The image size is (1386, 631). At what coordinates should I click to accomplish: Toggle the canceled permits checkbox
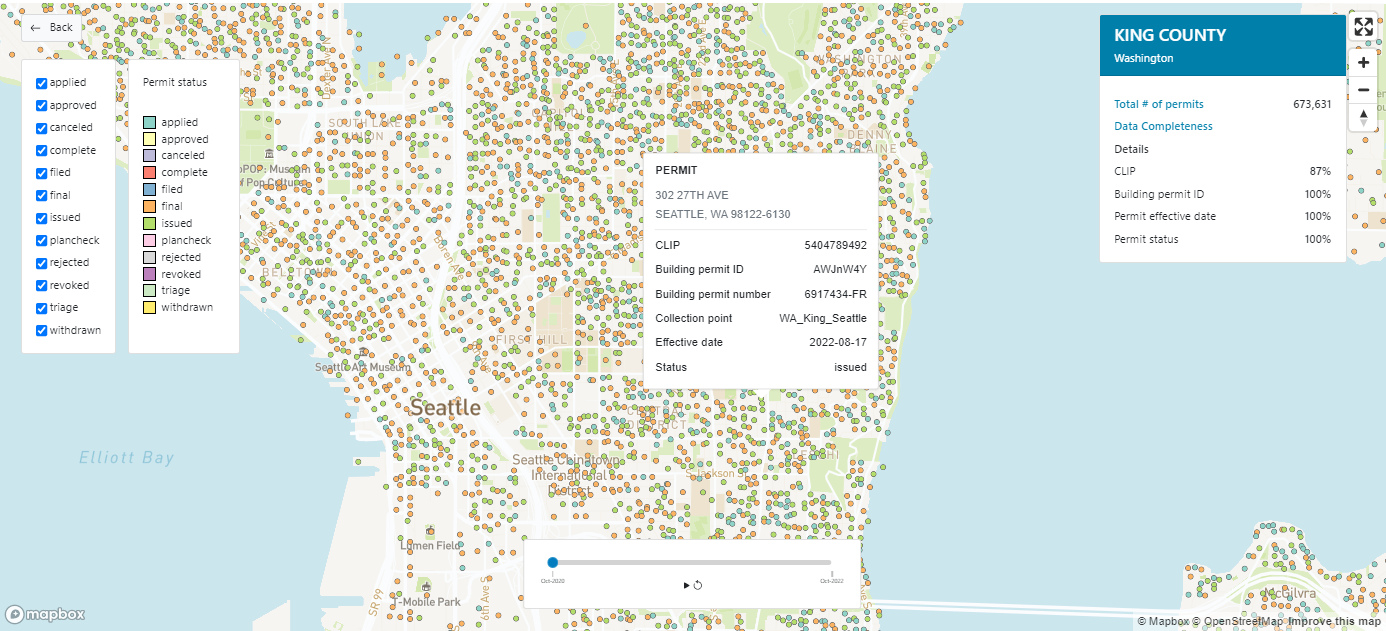42,128
